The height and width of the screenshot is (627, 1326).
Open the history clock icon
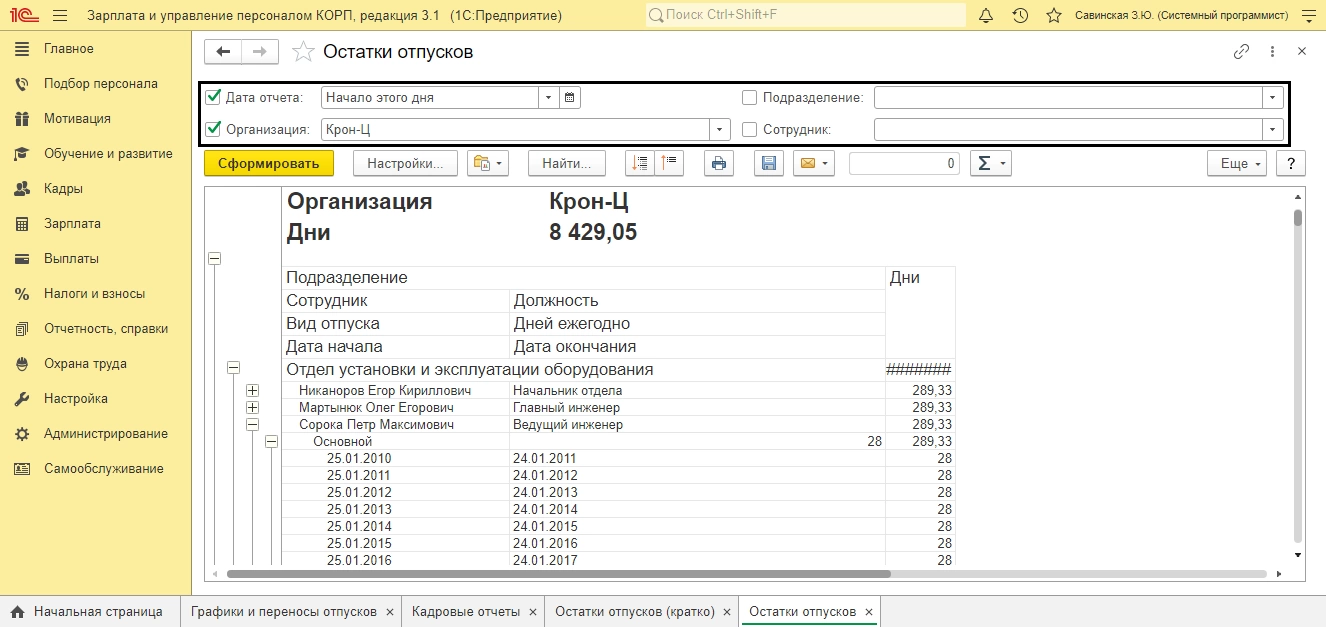1020,16
